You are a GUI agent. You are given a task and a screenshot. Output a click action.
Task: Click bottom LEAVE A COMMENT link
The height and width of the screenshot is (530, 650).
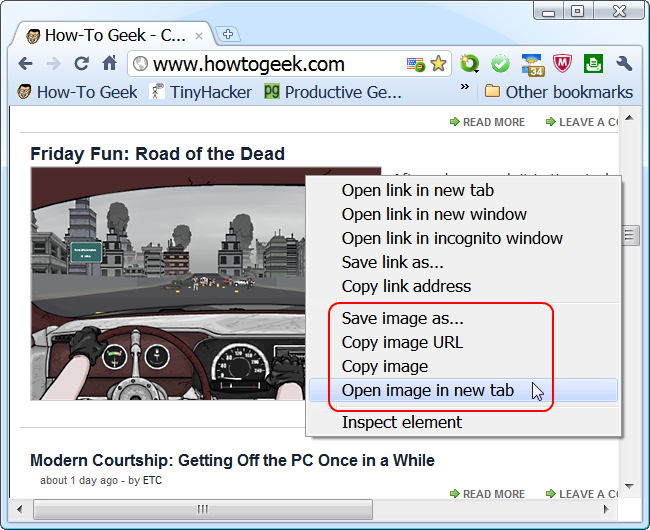(582, 494)
